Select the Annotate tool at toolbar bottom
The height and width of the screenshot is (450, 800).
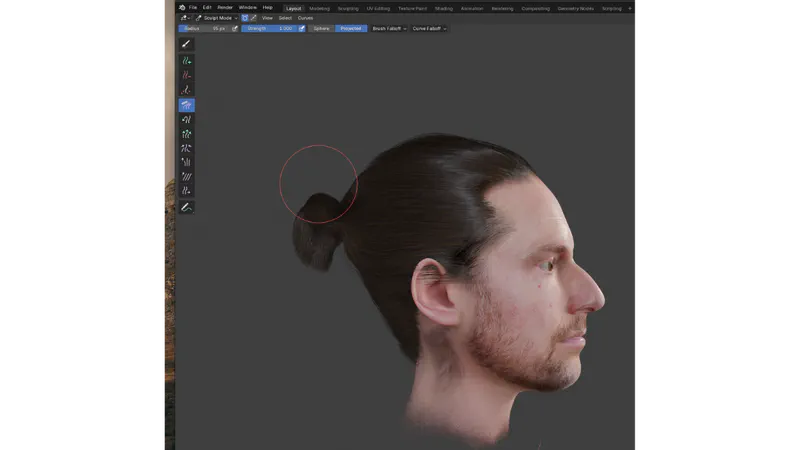pyautogui.click(x=186, y=207)
